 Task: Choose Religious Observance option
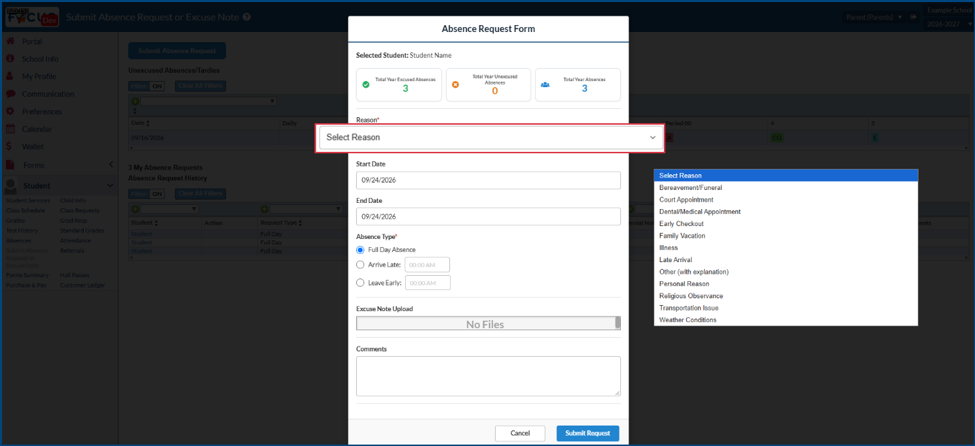(786, 296)
